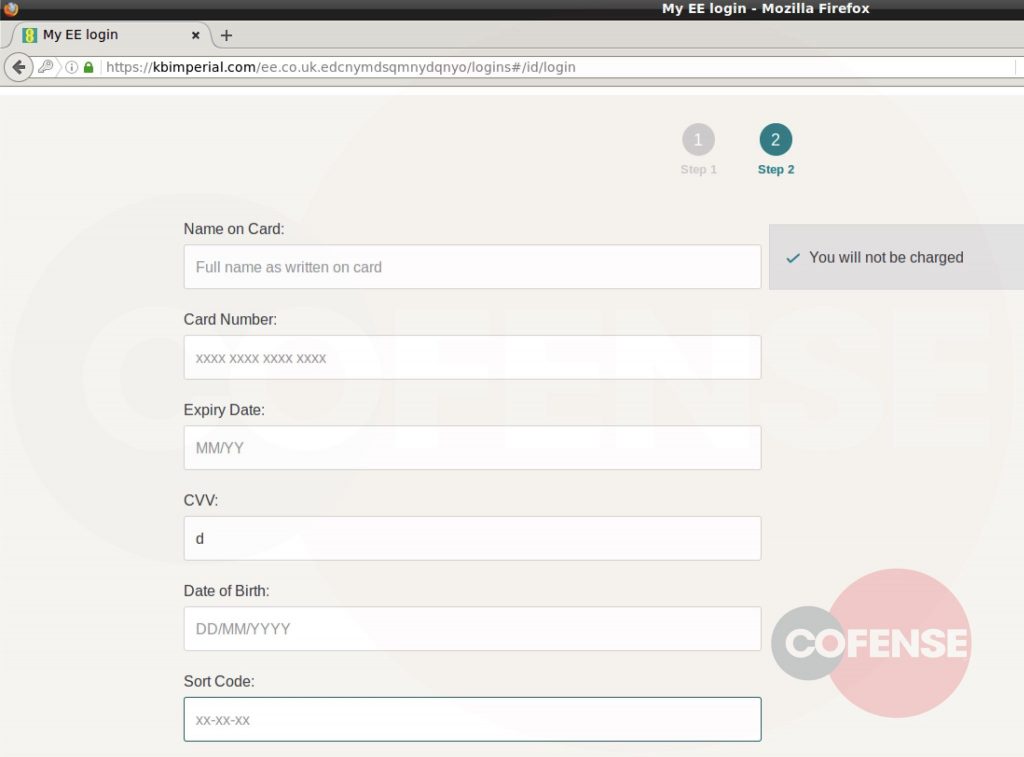
Task: Click the Card Number input field
Action: click(472, 357)
